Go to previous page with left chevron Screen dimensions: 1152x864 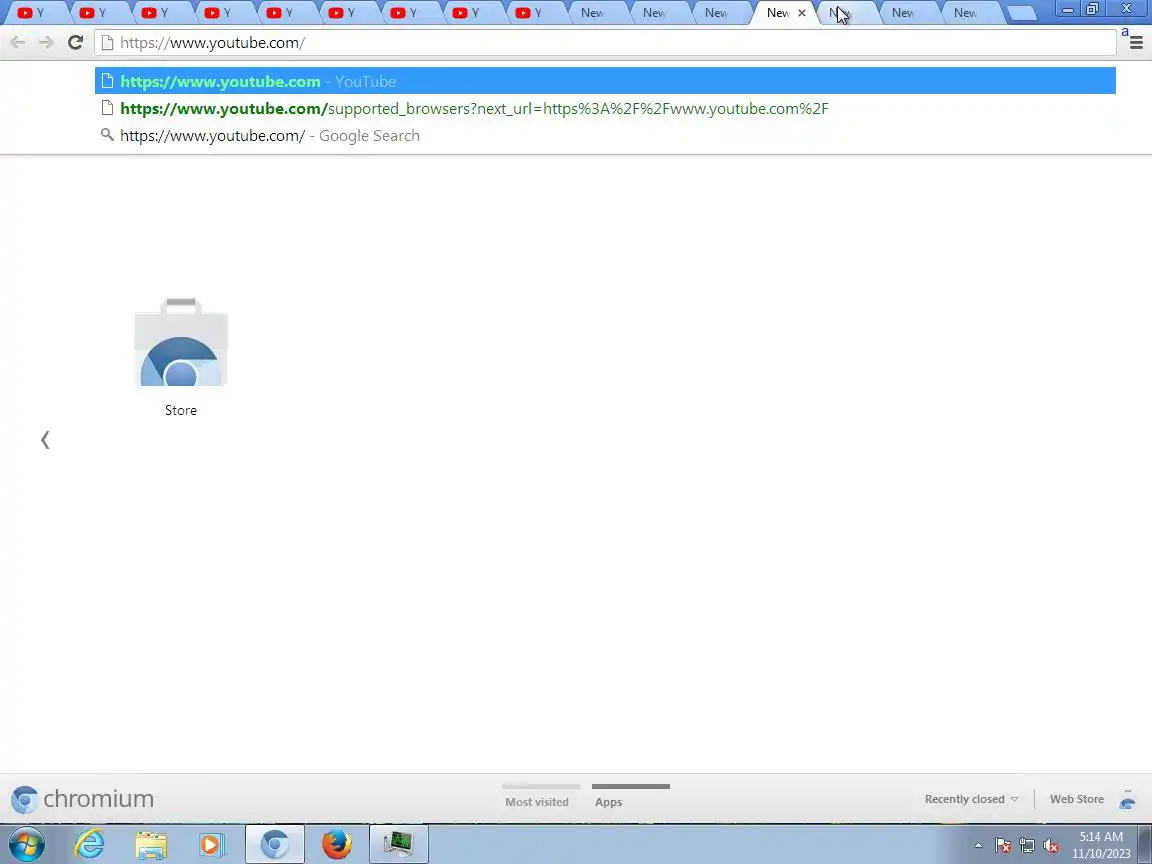click(45, 440)
